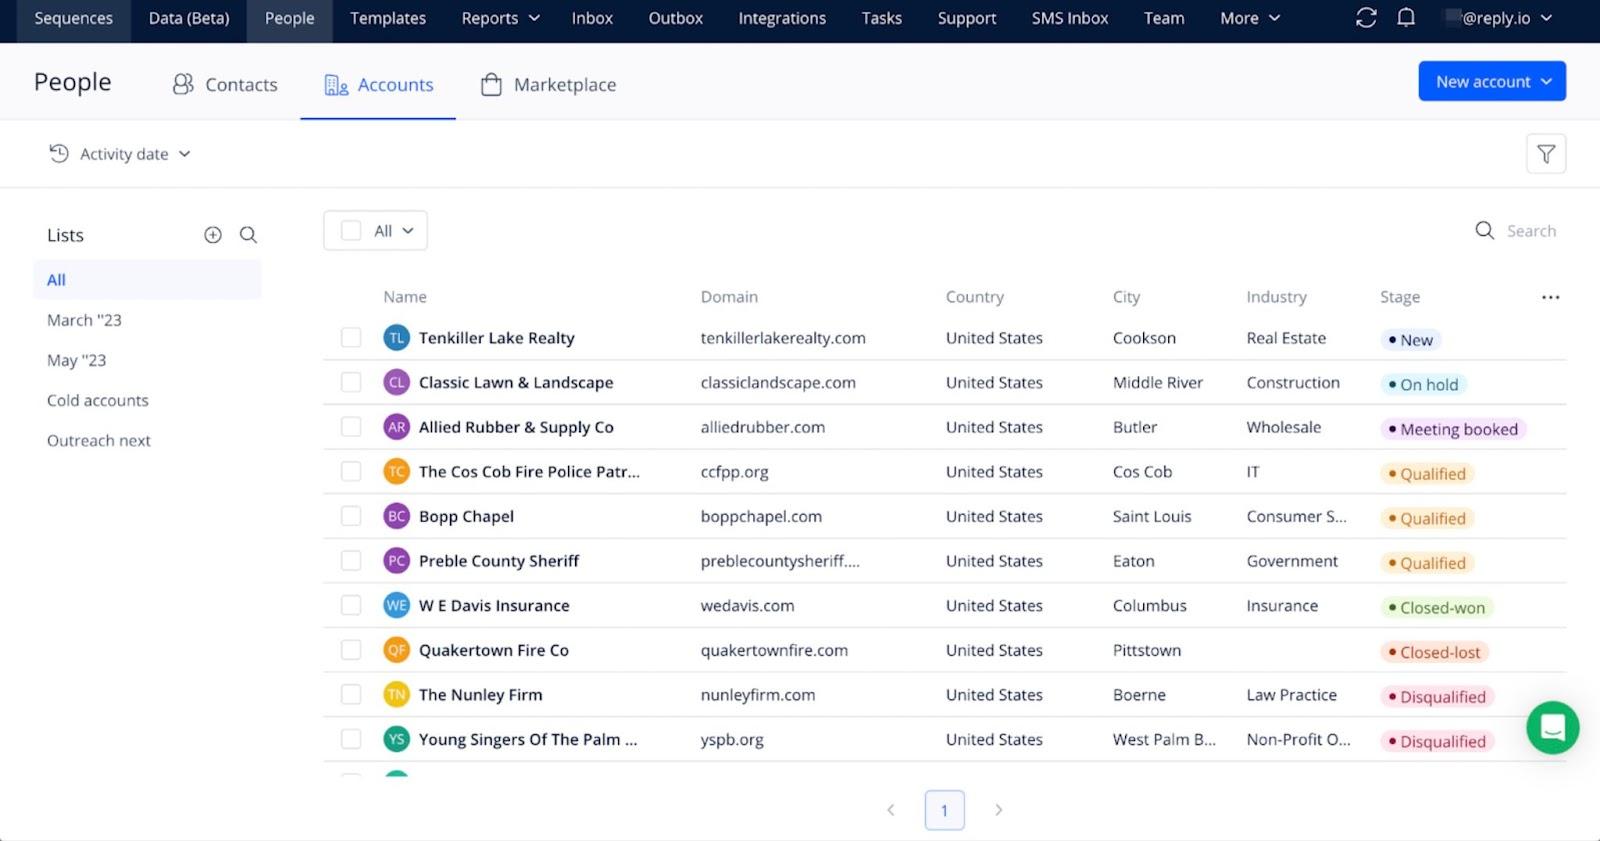This screenshot has width=1600, height=841.
Task: Click the Preble County PC avatar
Action: (x=397, y=561)
